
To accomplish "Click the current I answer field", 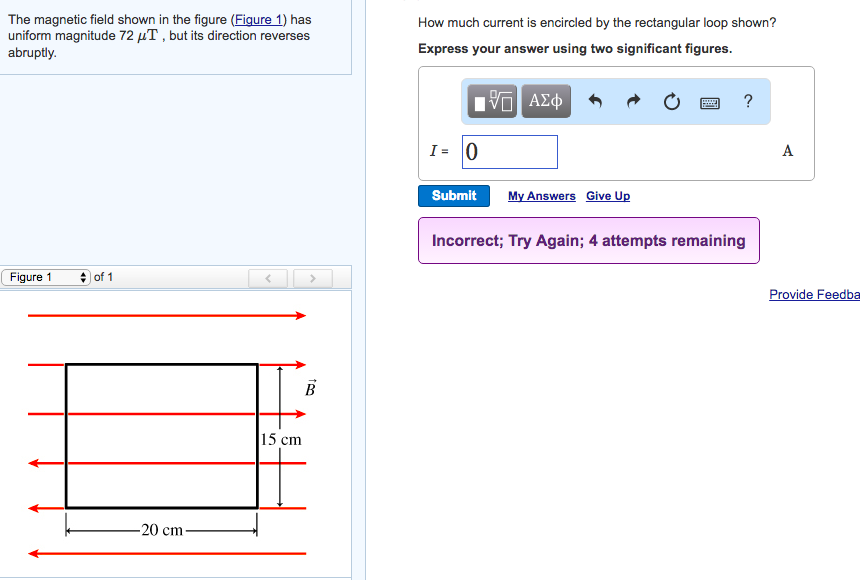I will coord(510,152).
